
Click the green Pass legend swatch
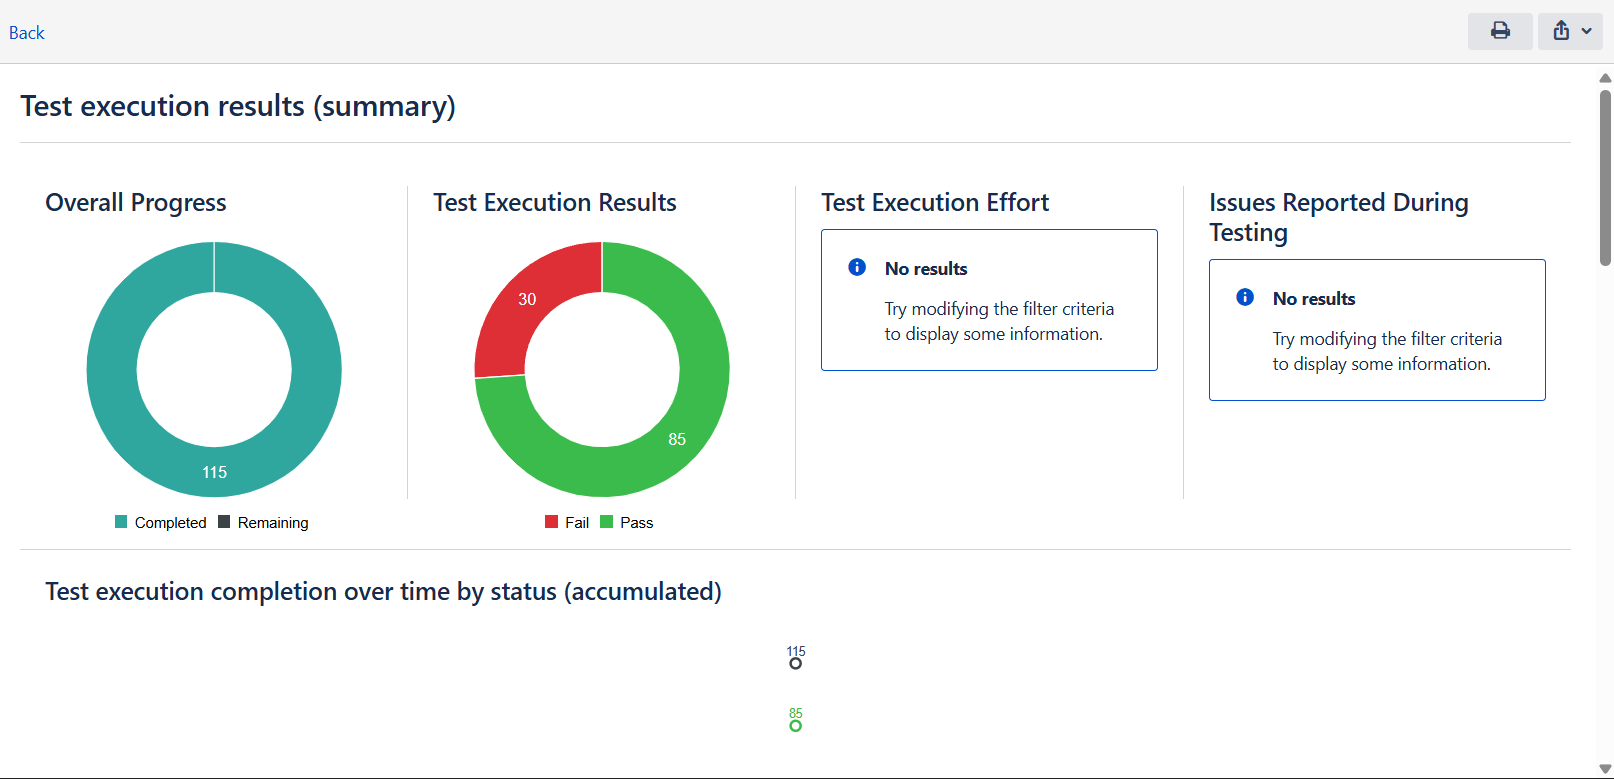[x=606, y=522]
